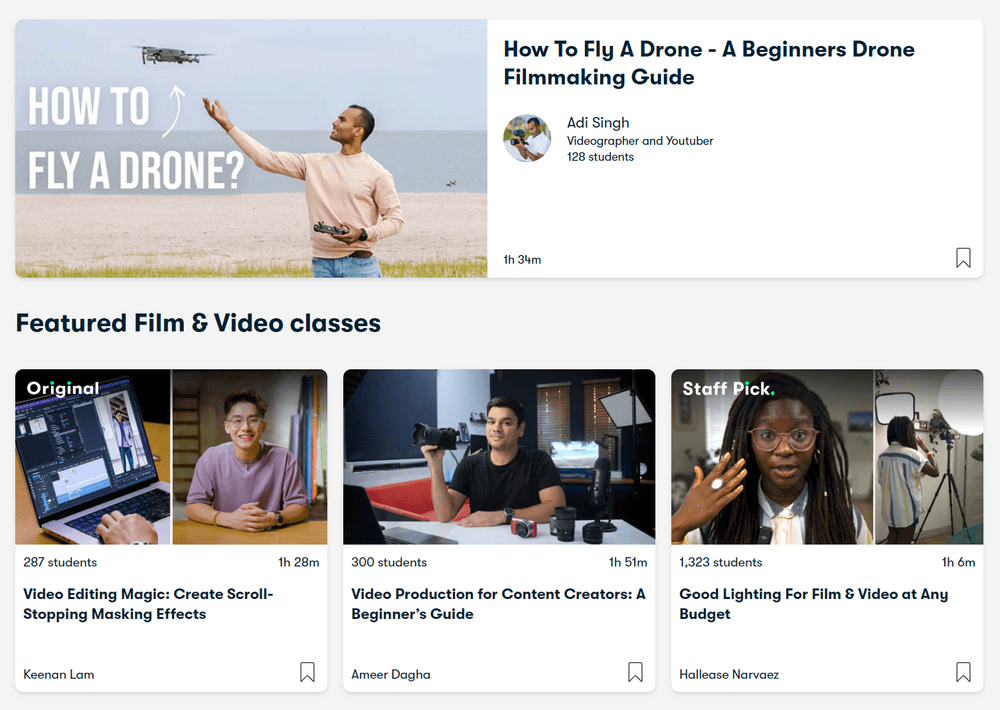Click the 'Original' badge on the first class

63,388
